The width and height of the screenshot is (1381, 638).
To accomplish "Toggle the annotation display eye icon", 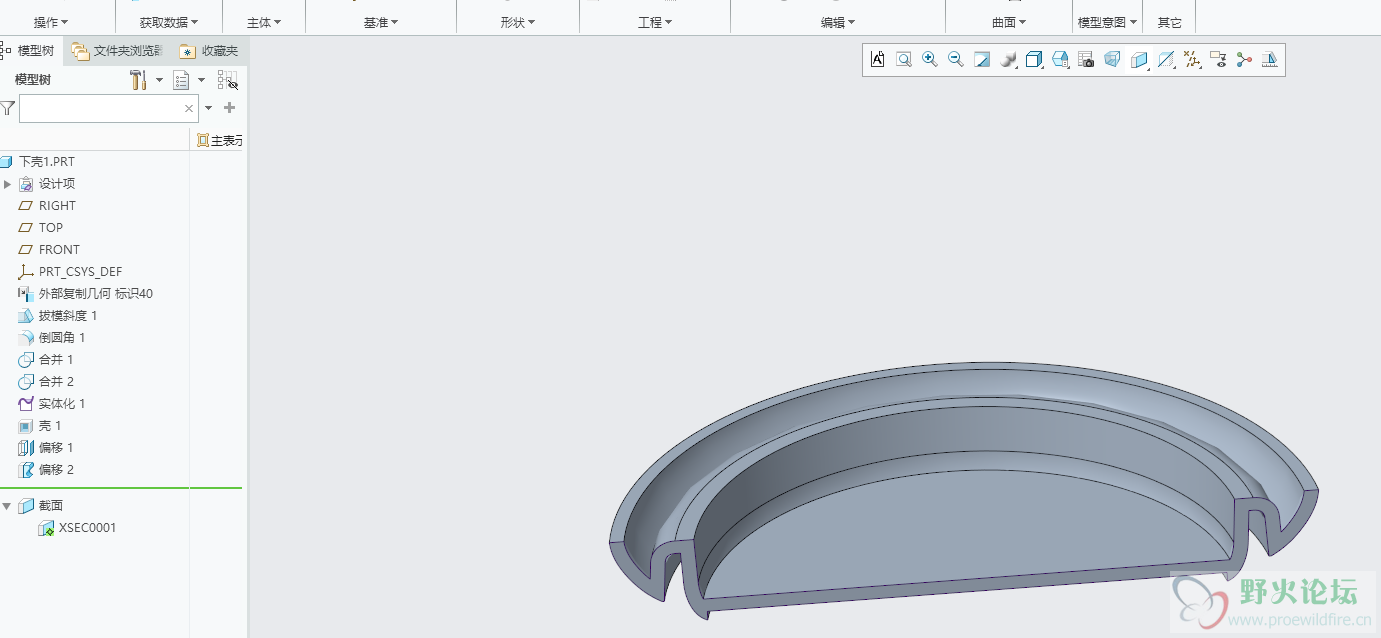I will 1218,60.
